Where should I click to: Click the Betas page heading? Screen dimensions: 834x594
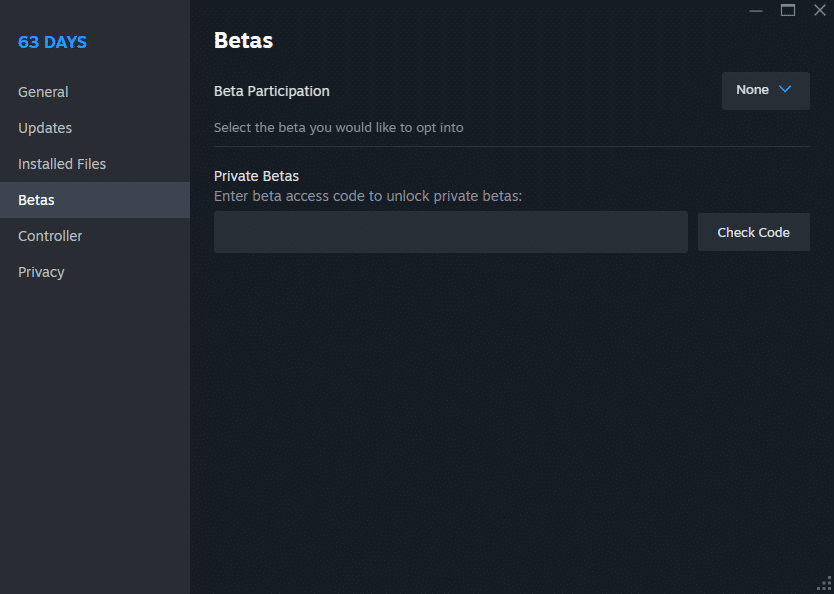tap(244, 40)
